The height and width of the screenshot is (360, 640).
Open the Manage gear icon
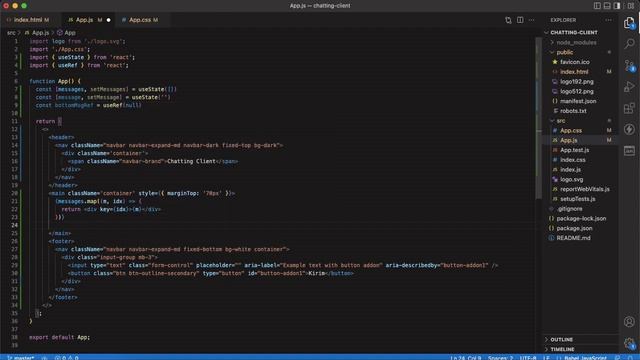pos(629,343)
